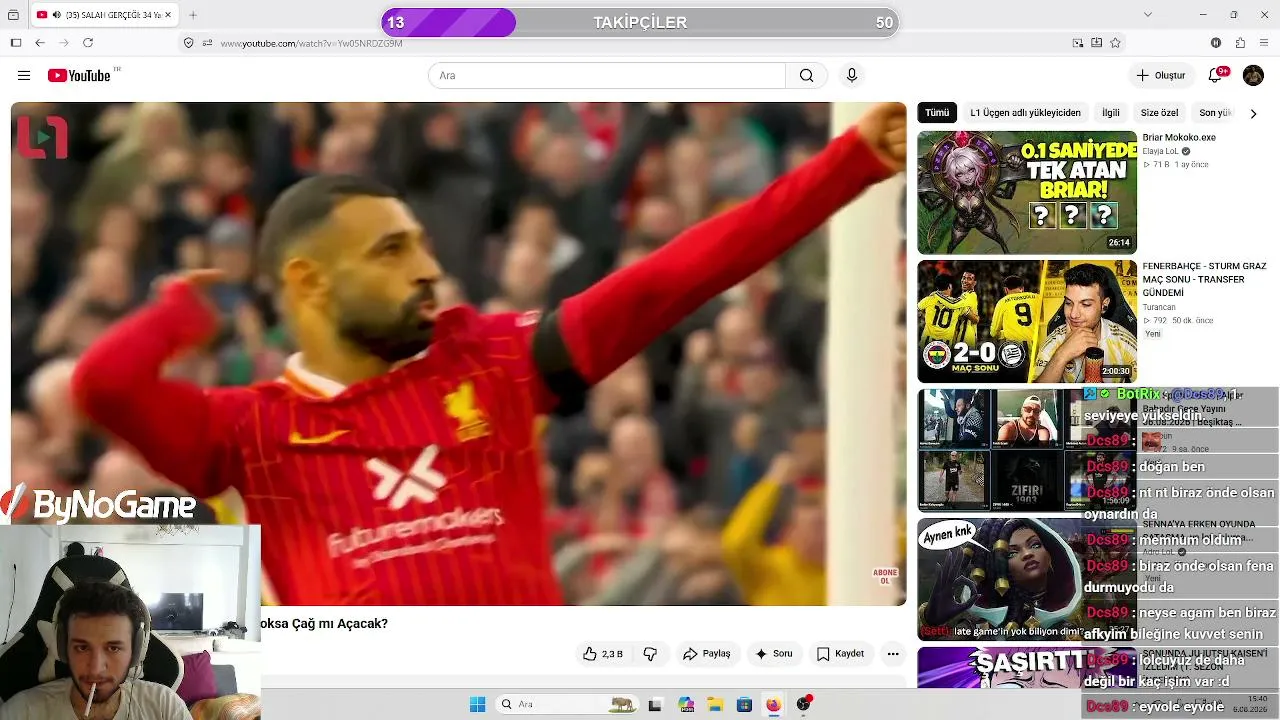Open Task View from the taskbar

655,705
